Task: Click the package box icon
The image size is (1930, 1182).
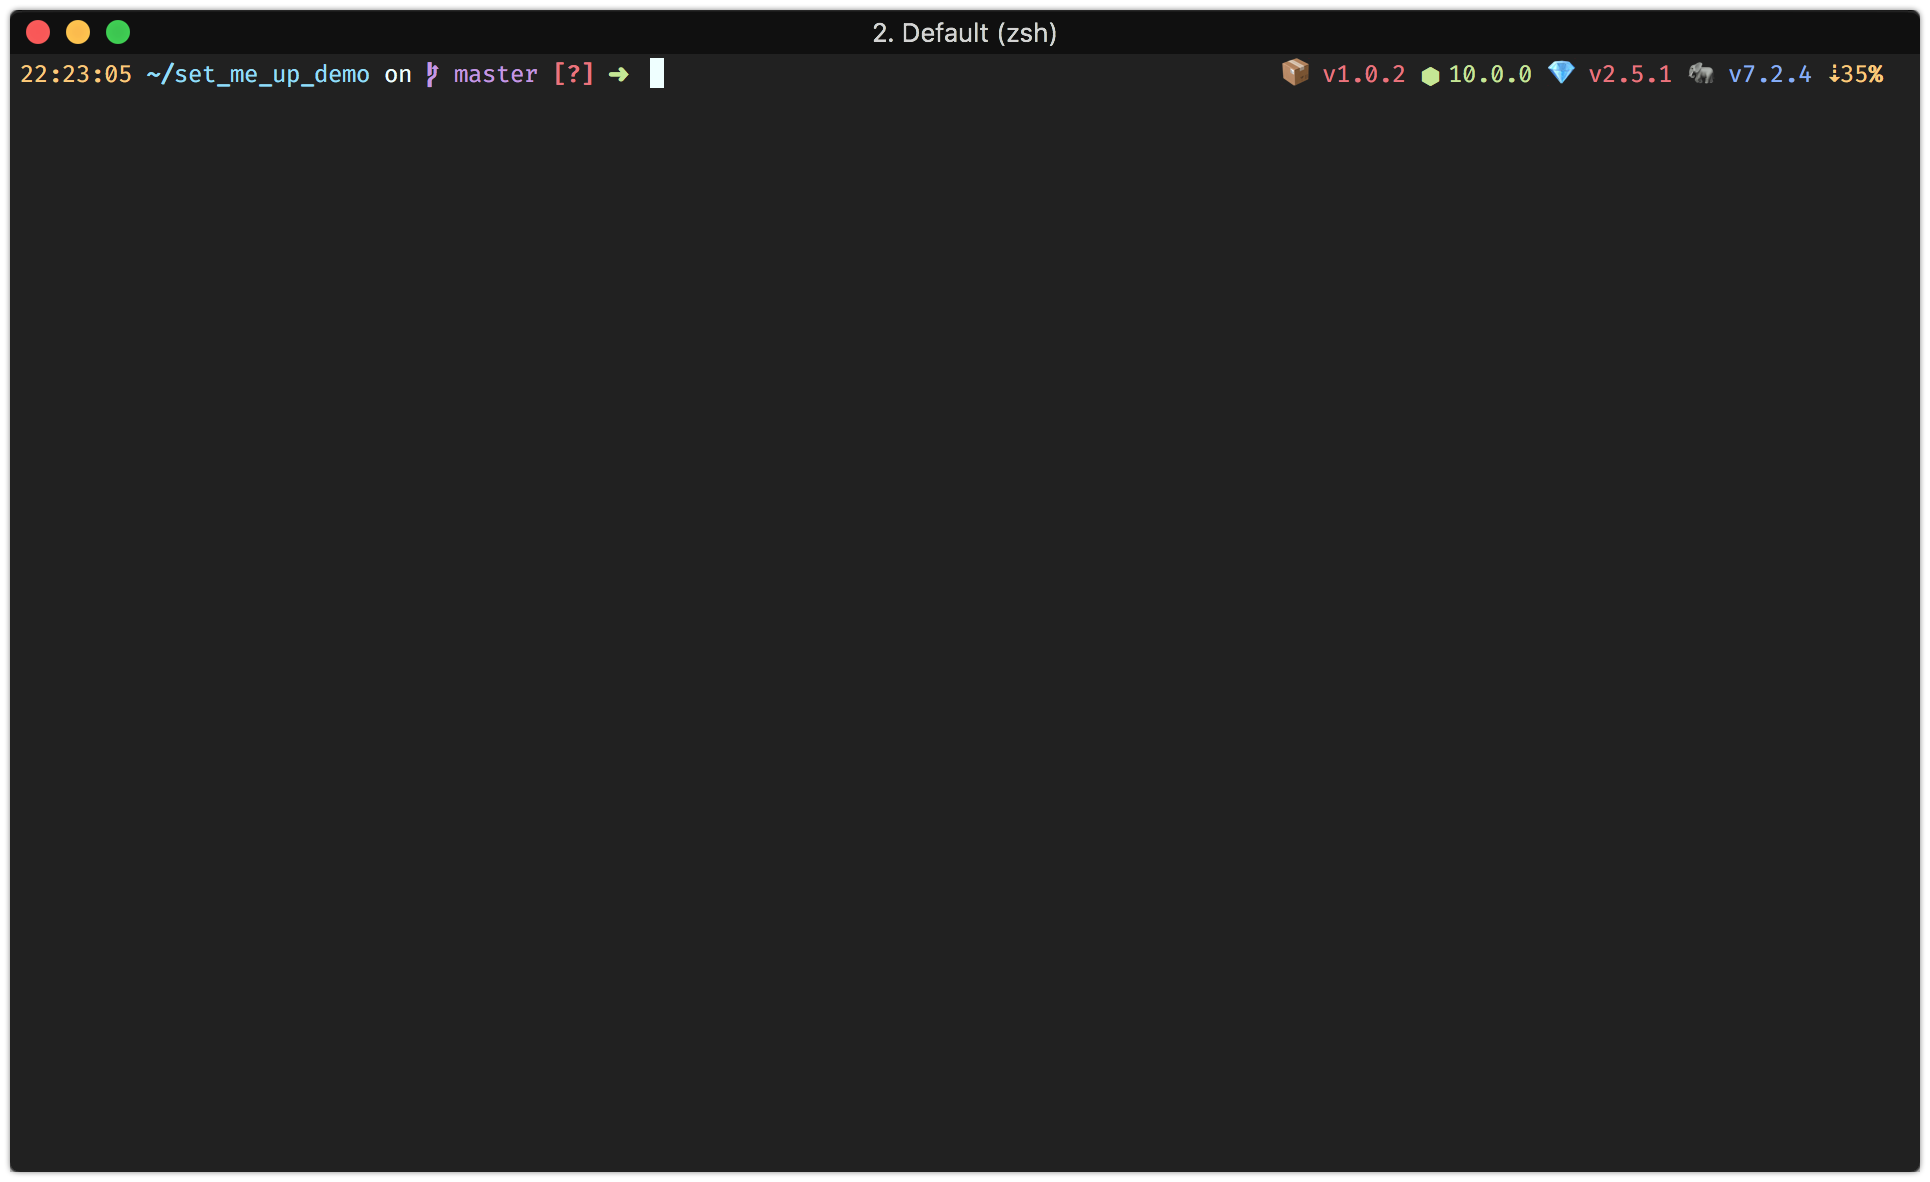Action: tap(1295, 73)
